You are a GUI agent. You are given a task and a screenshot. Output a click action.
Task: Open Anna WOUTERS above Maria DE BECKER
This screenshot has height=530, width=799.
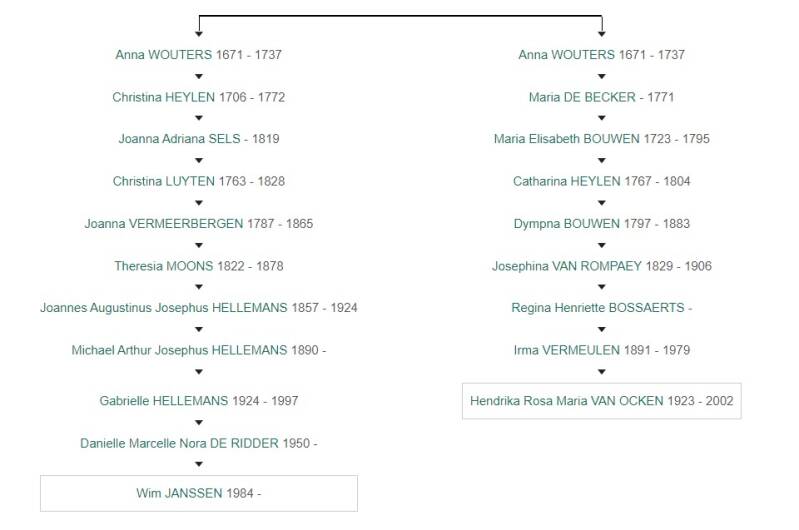click(x=601, y=55)
